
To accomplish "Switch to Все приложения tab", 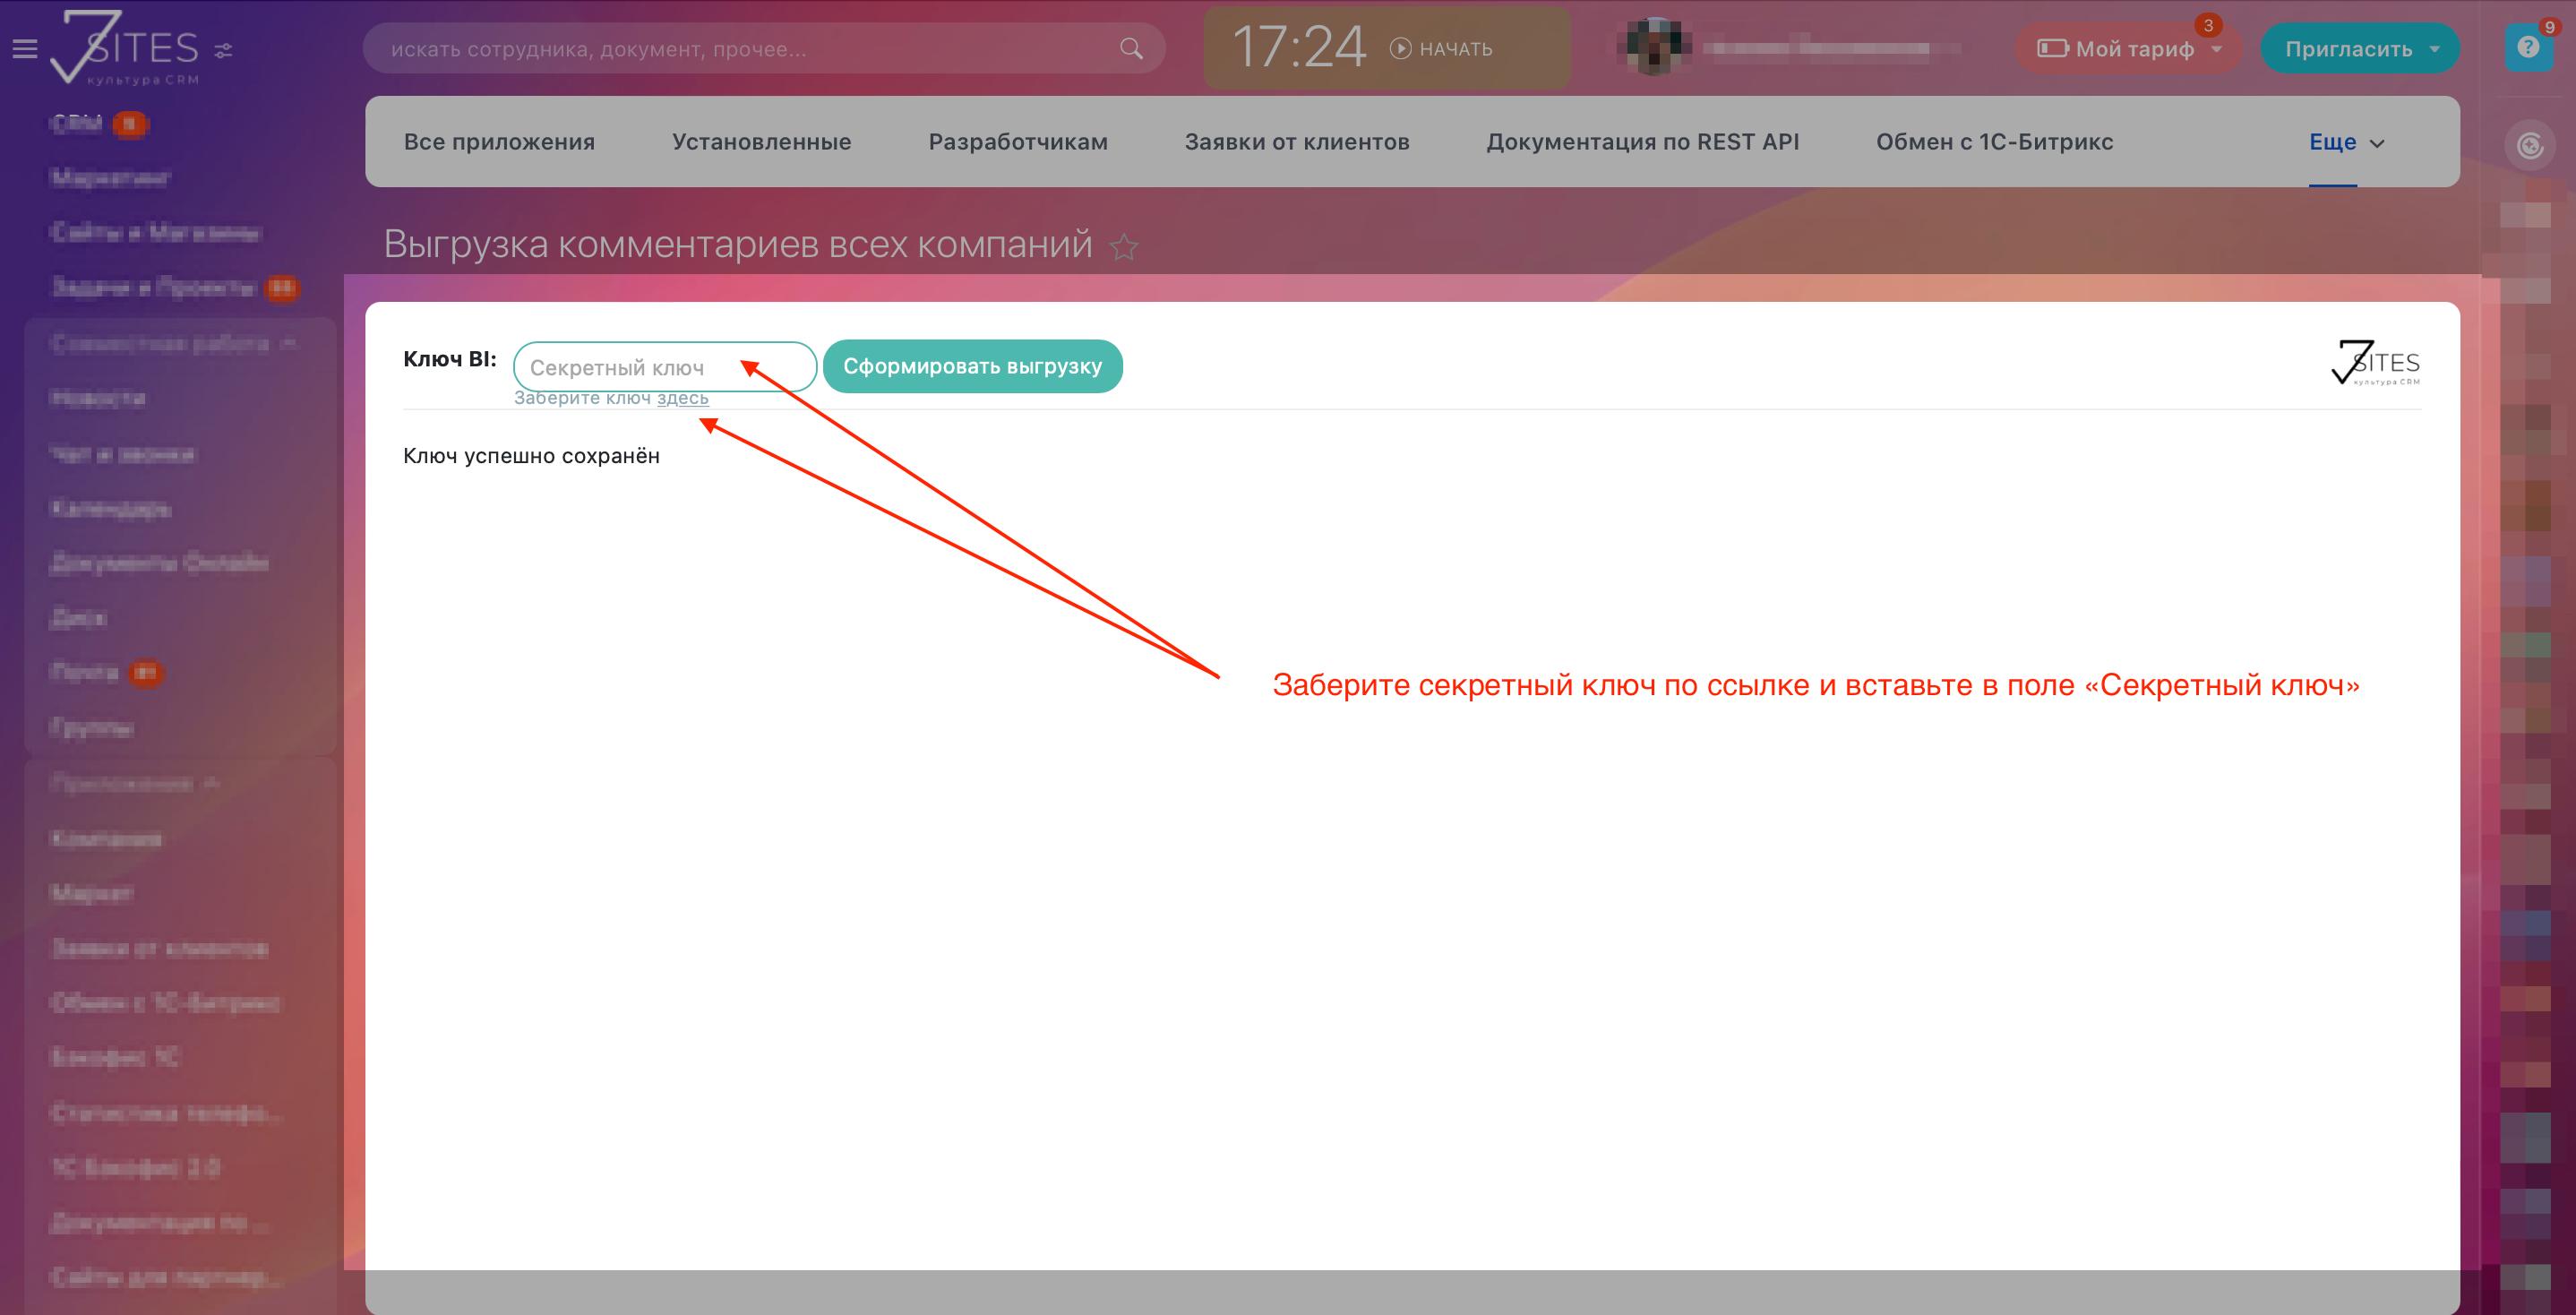I will (499, 142).
